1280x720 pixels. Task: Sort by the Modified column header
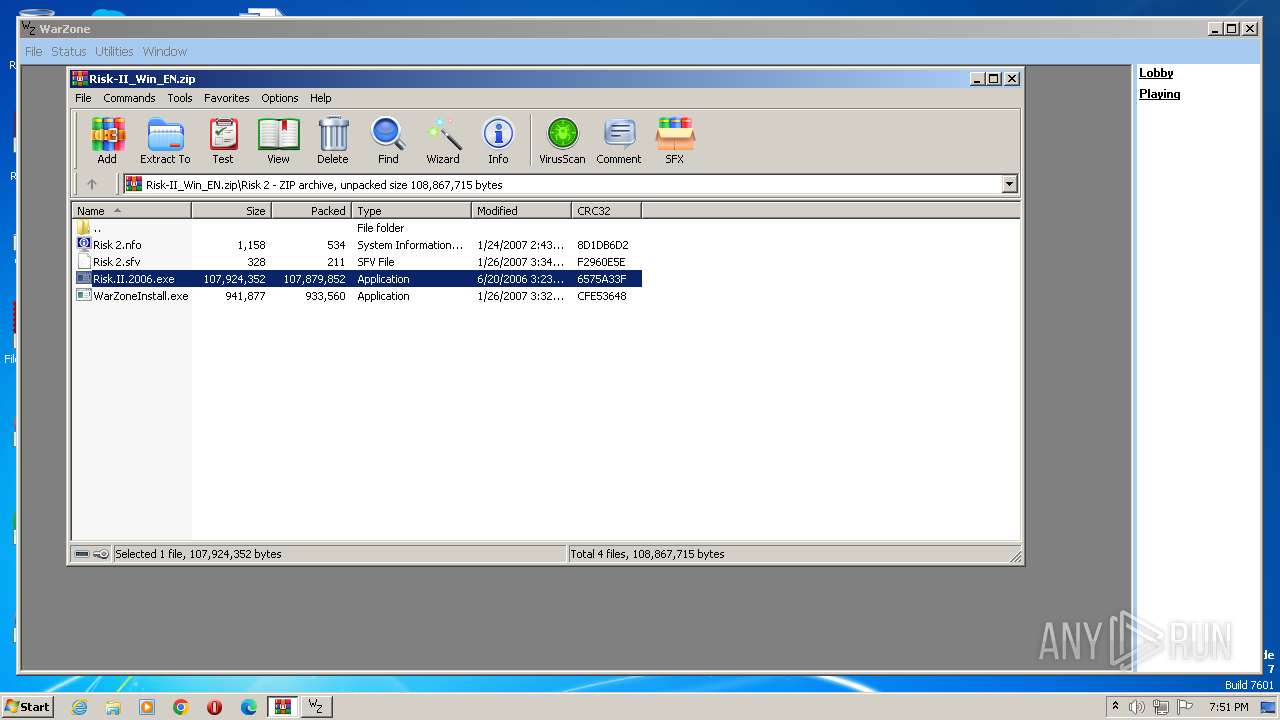click(x=521, y=211)
